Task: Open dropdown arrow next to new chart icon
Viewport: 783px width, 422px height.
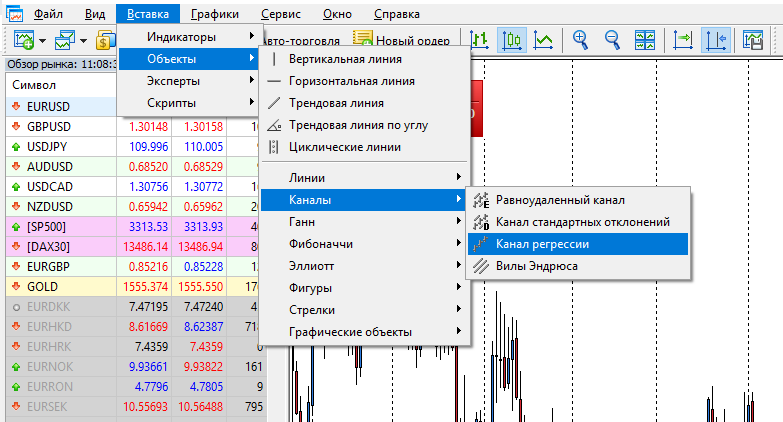Action: pyautogui.click(x=42, y=41)
